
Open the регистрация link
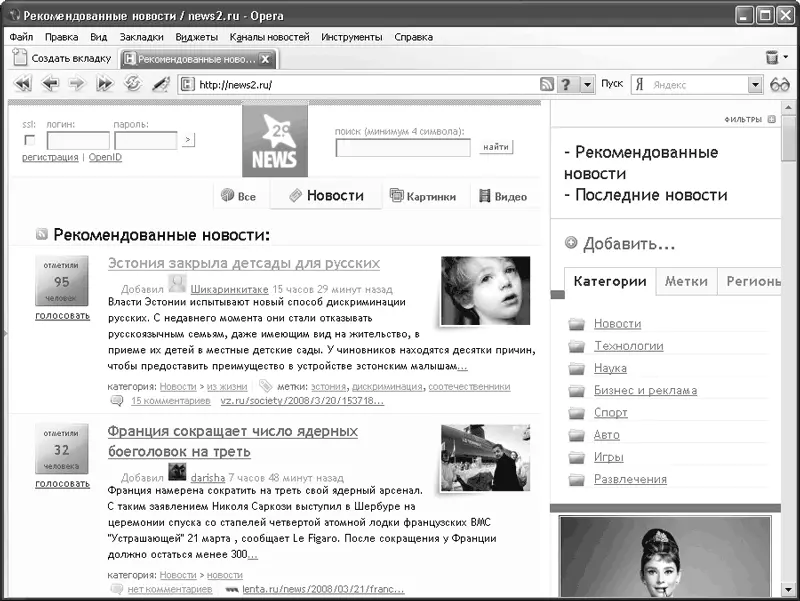point(50,157)
